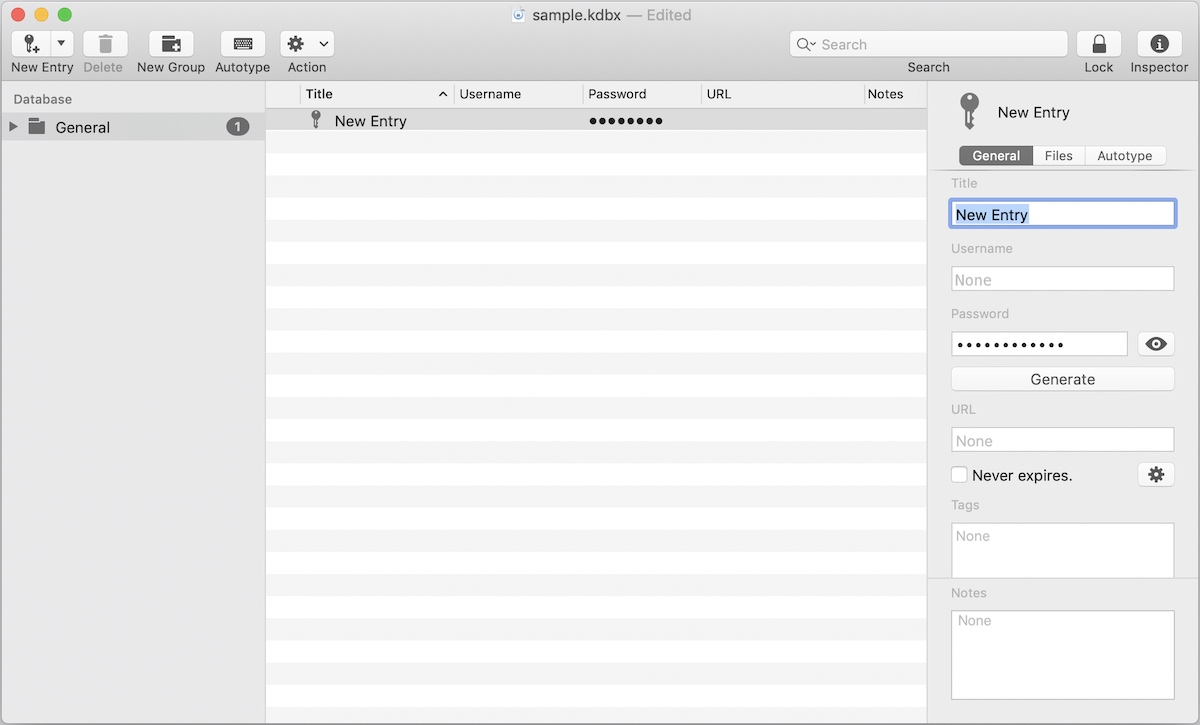Open expiry settings gear beside Never expires

1156,475
